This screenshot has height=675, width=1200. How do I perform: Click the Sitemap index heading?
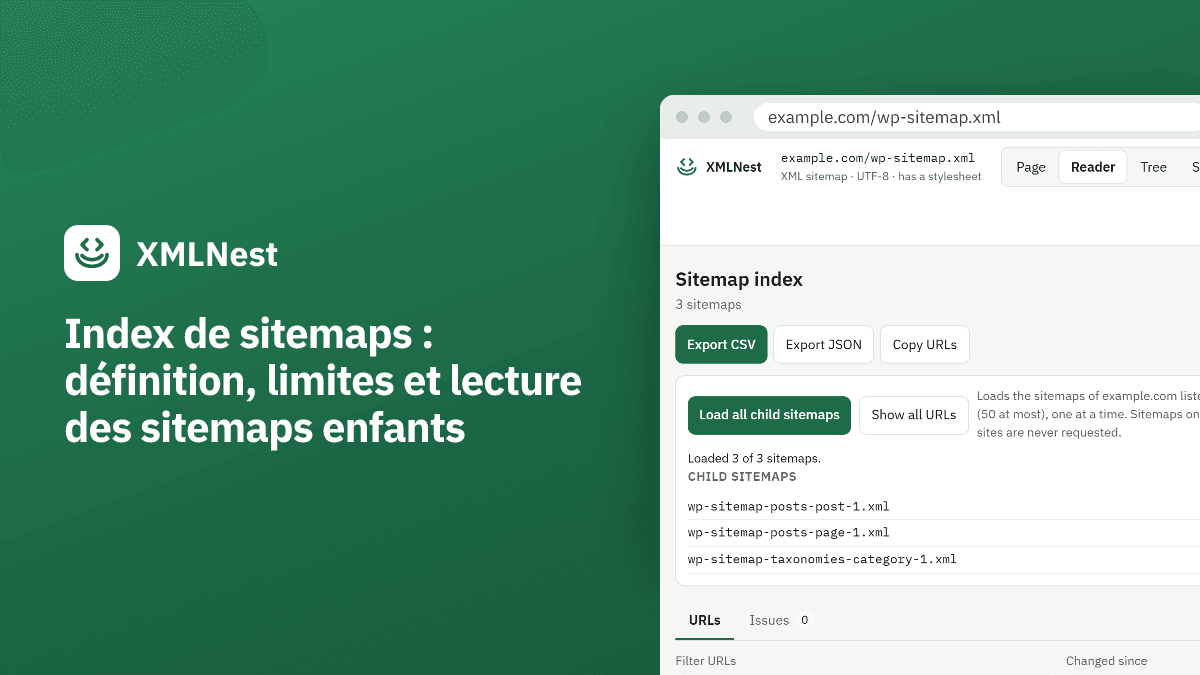(739, 280)
